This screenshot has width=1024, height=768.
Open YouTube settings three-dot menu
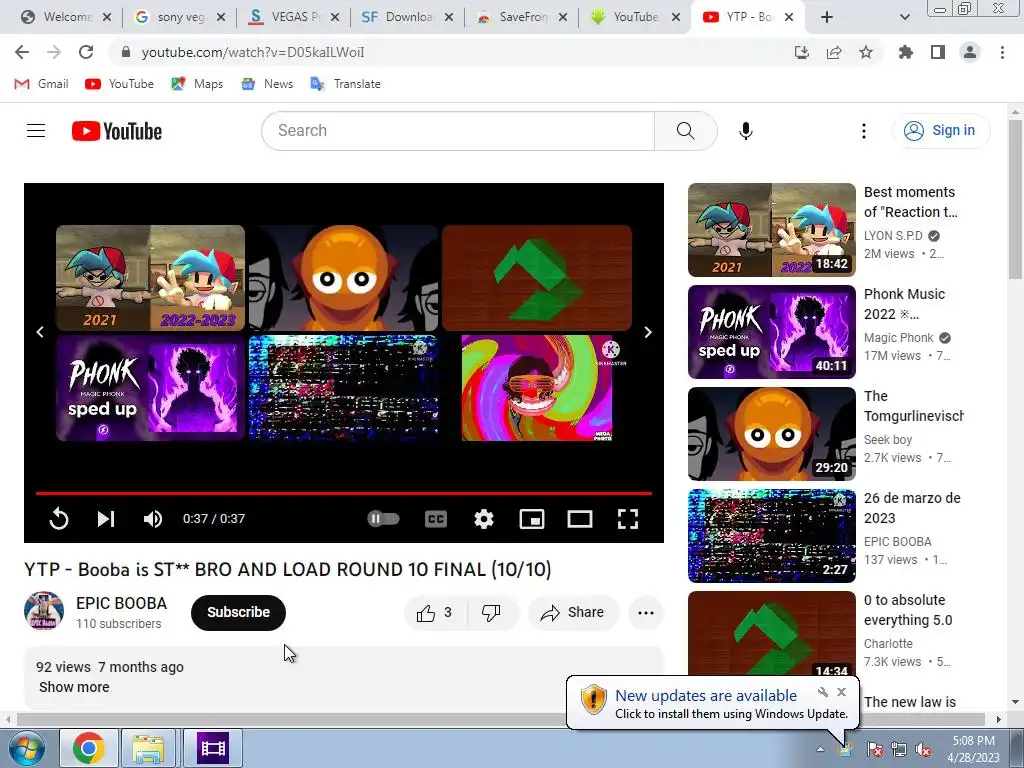coord(863,131)
